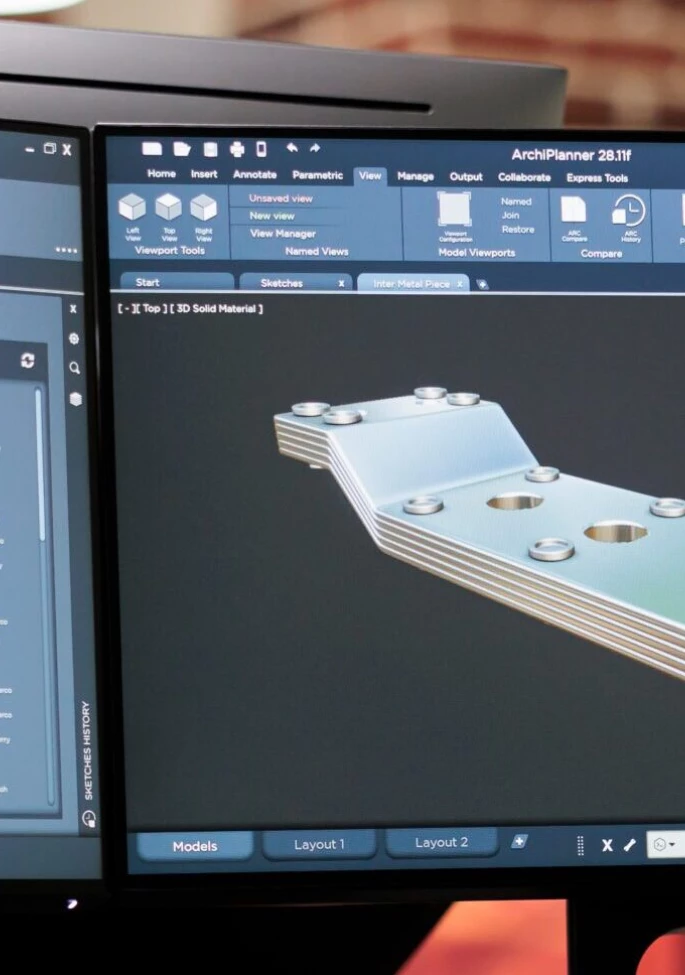The width and height of the screenshot is (685, 975).
Task: Click the layers stack icon in side panel
Action: pos(75,398)
